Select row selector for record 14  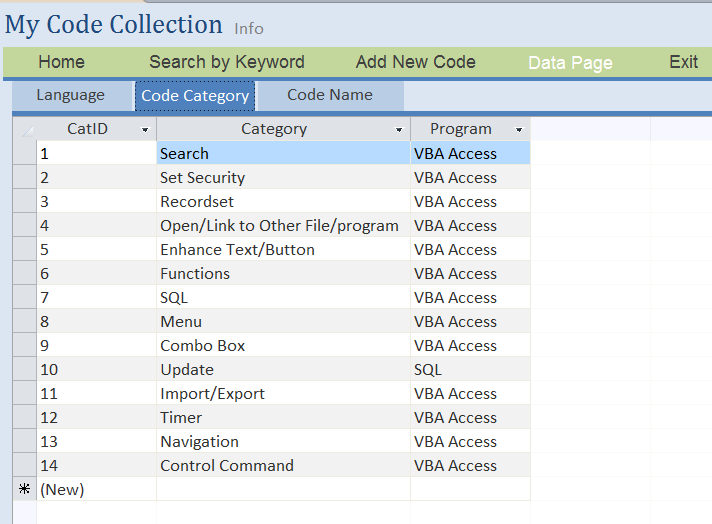[x=25, y=465]
